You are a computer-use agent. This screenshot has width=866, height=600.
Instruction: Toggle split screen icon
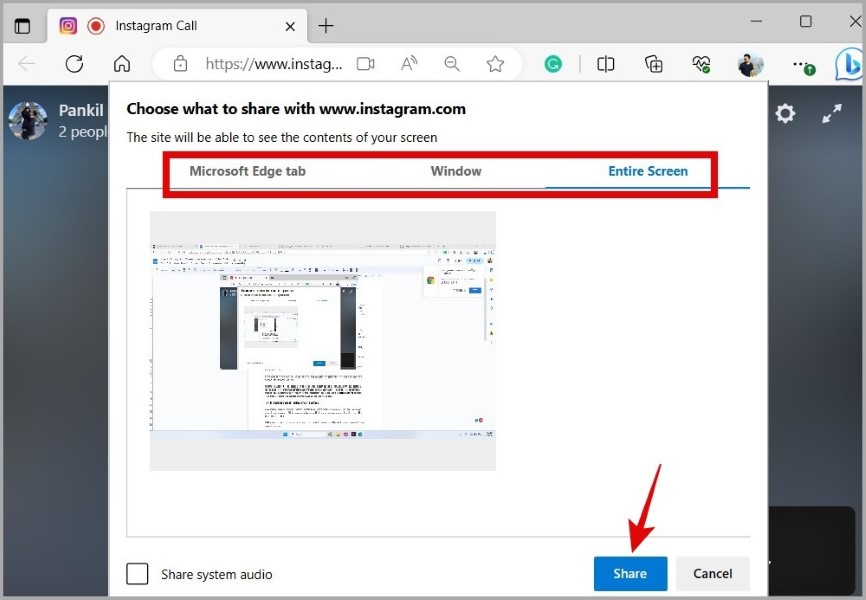[x=605, y=64]
